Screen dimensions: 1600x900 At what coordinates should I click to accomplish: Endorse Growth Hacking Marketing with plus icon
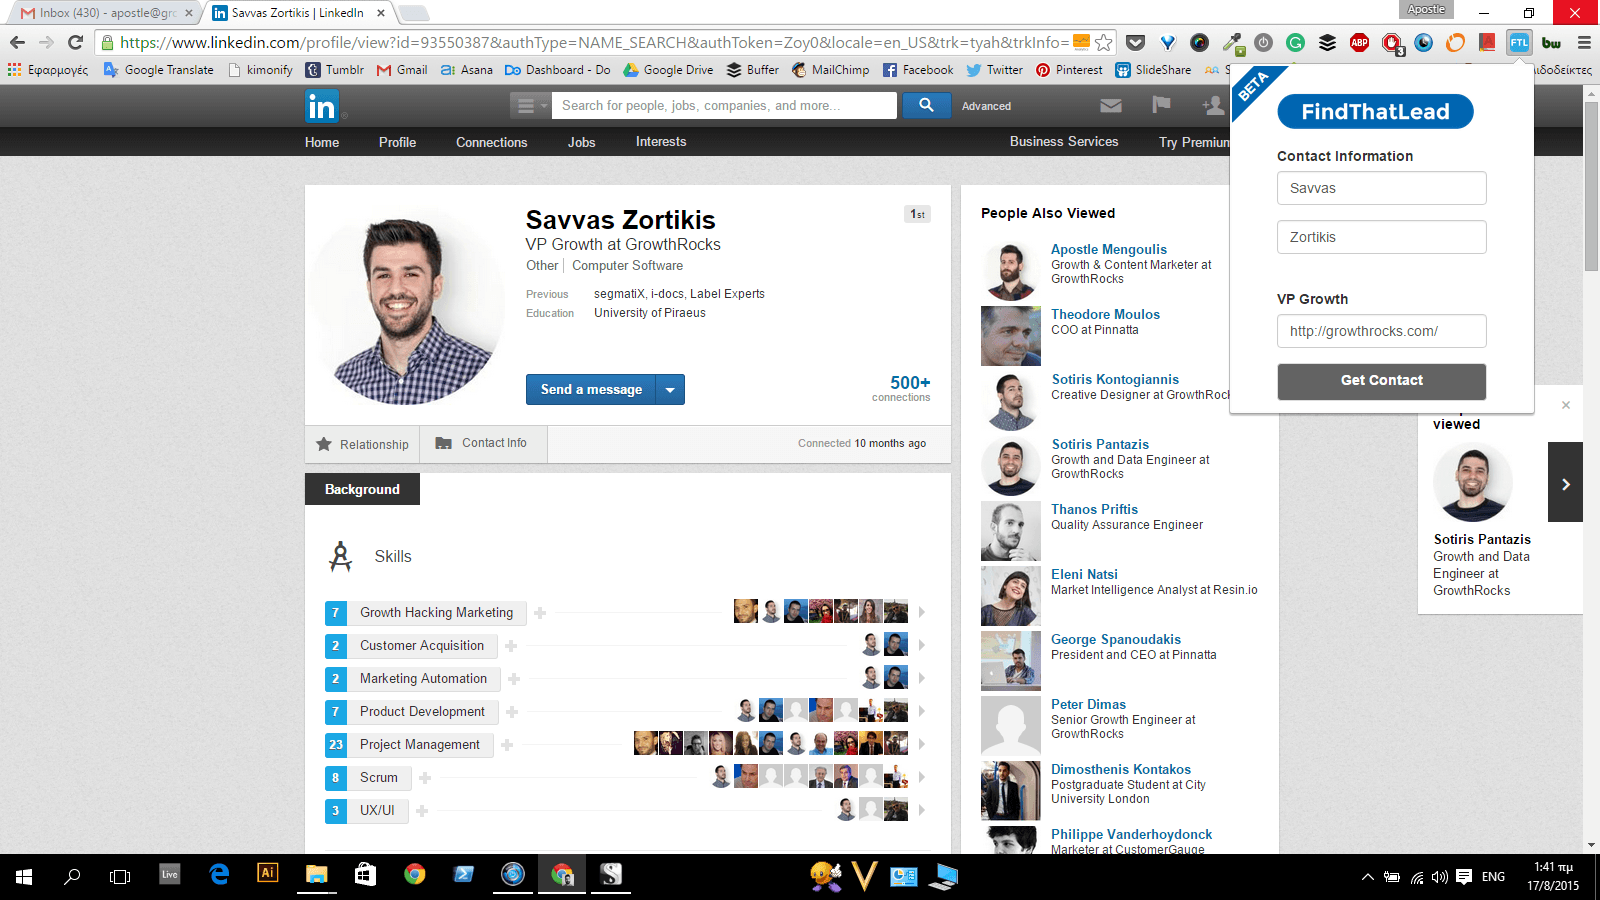(x=540, y=613)
